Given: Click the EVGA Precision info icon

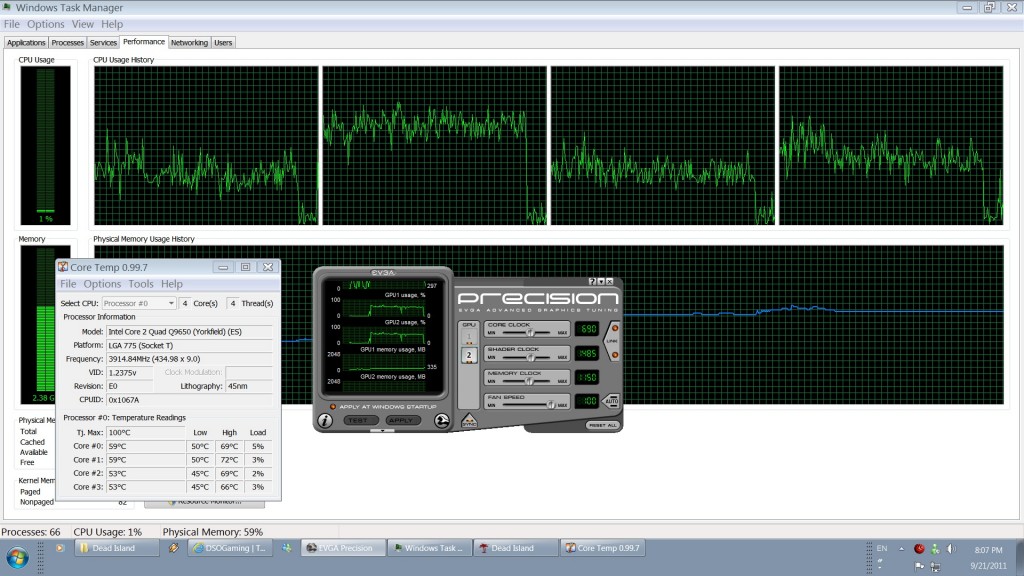Looking at the screenshot, I should click(x=325, y=421).
